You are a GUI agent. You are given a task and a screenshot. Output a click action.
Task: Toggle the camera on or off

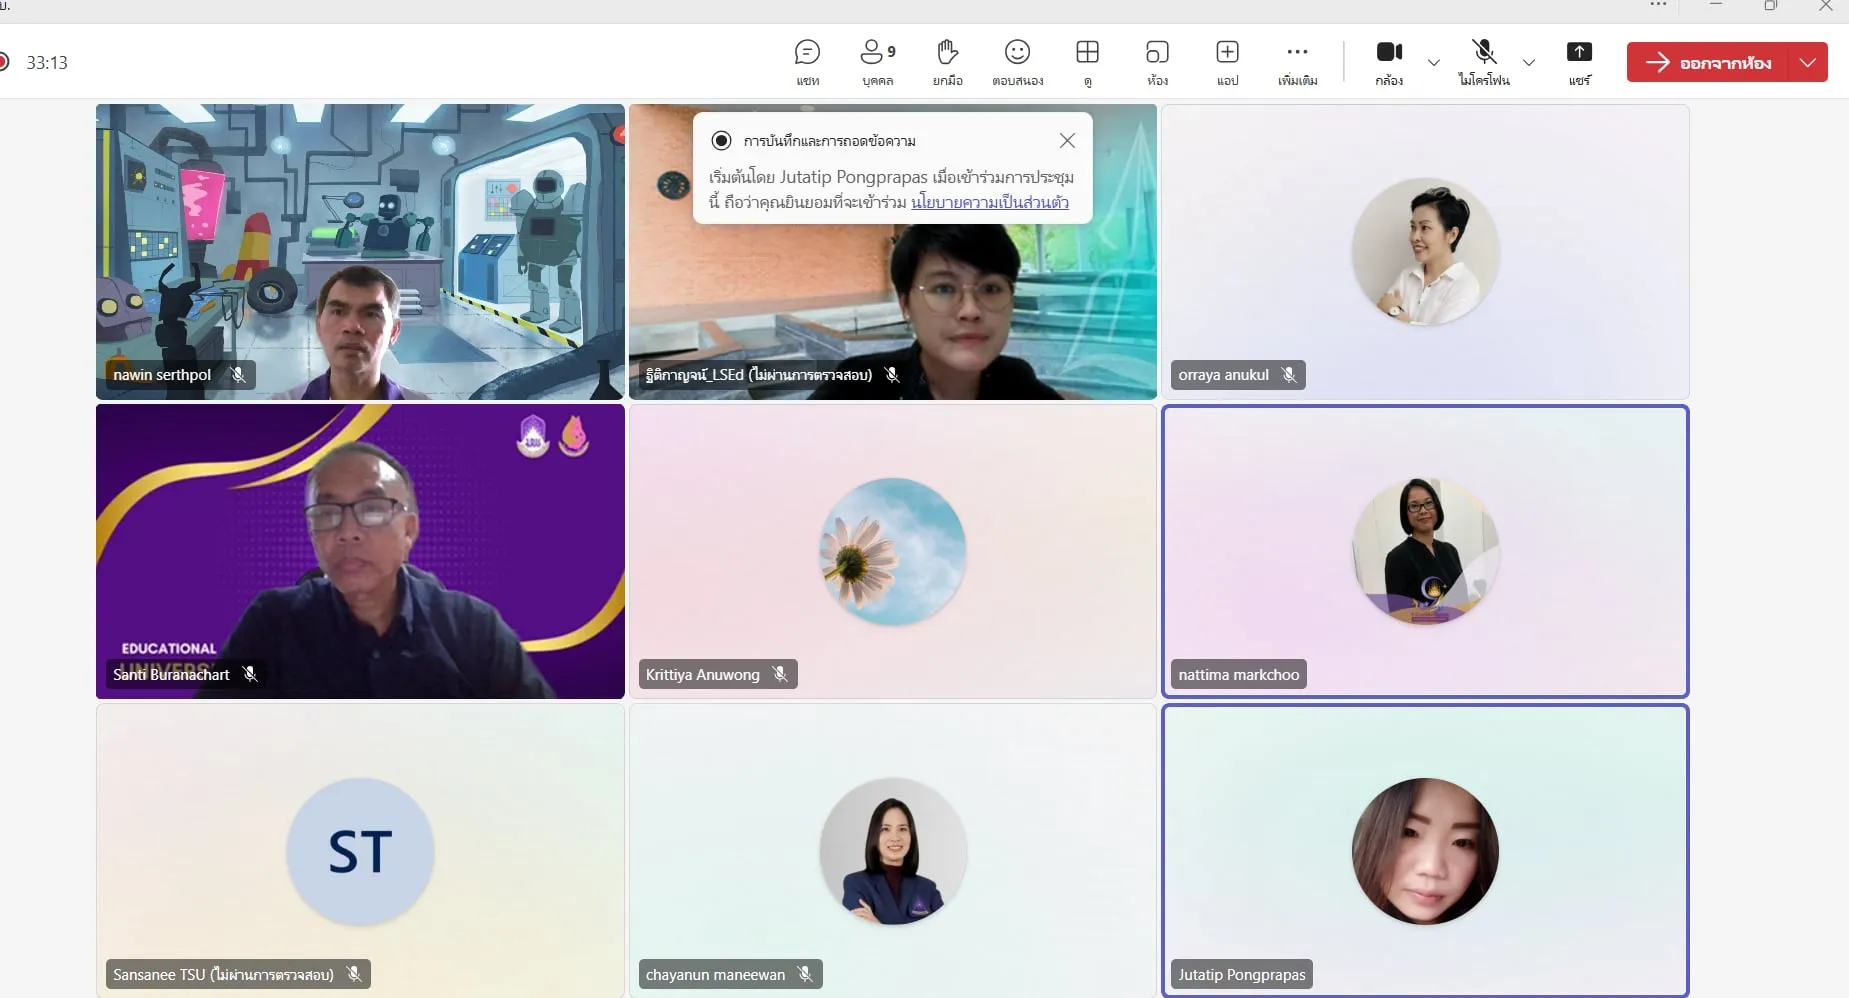[1389, 62]
